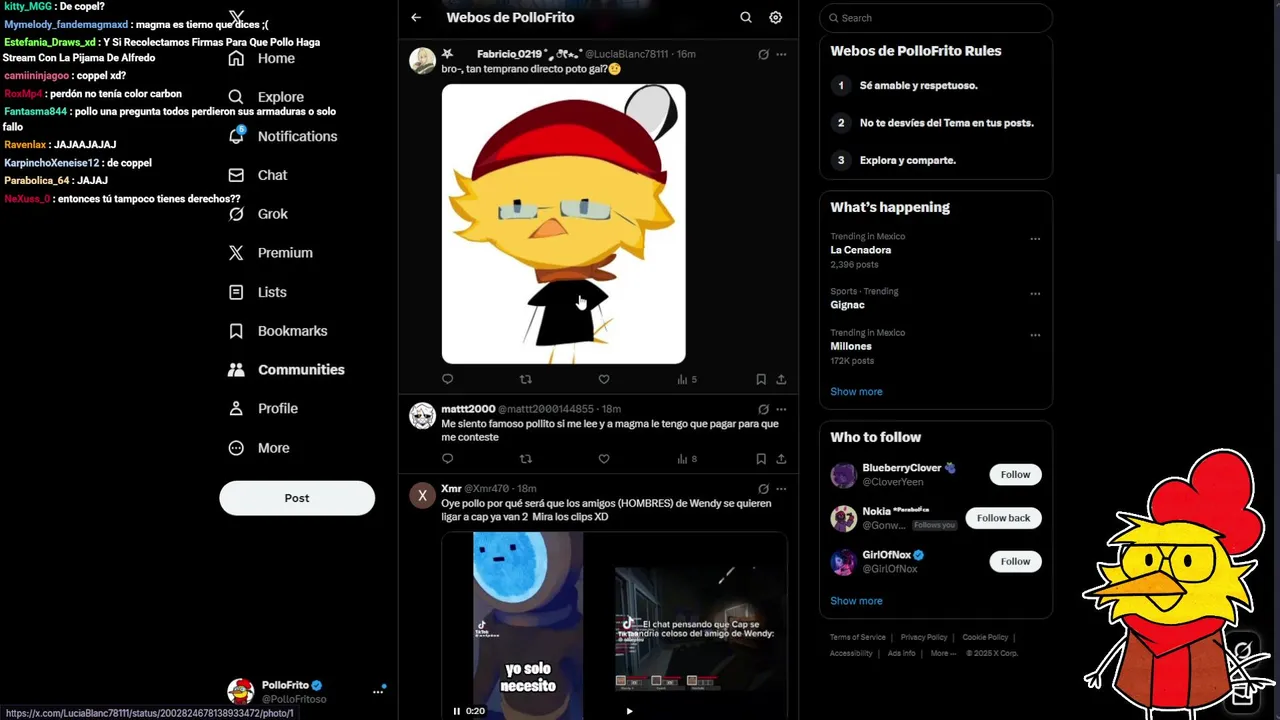Screen dimensions: 1280x720
Task: Repost the mattt2000 post
Action: [526, 459]
